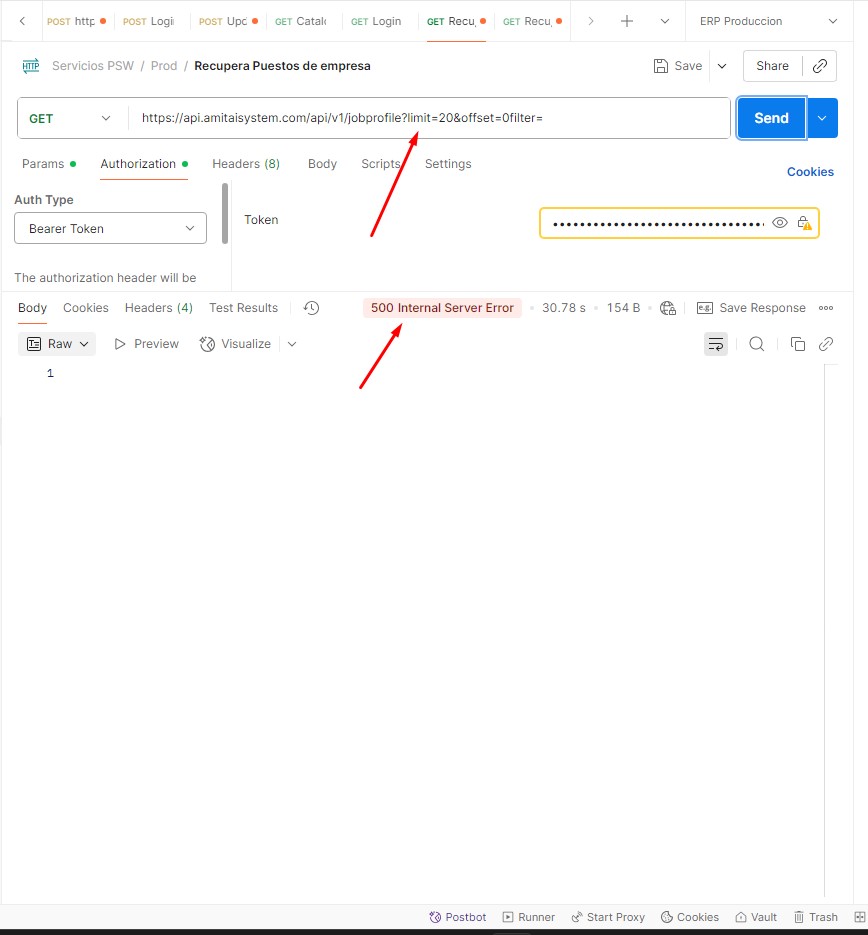The height and width of the screenshot is (935, 868).
Task: Open Trash in the bottom bar
Action: click(x=815, y=917)
